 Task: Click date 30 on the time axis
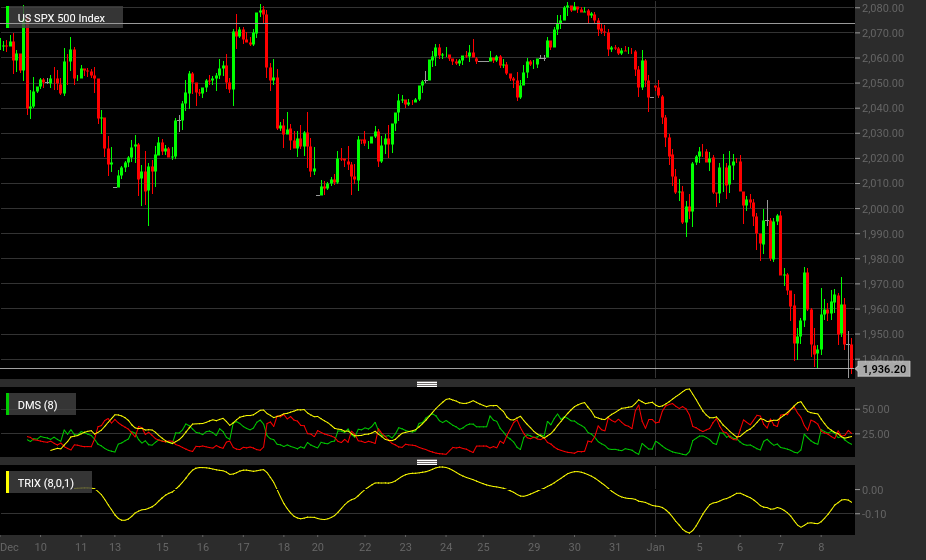click(x=574, y=548)
